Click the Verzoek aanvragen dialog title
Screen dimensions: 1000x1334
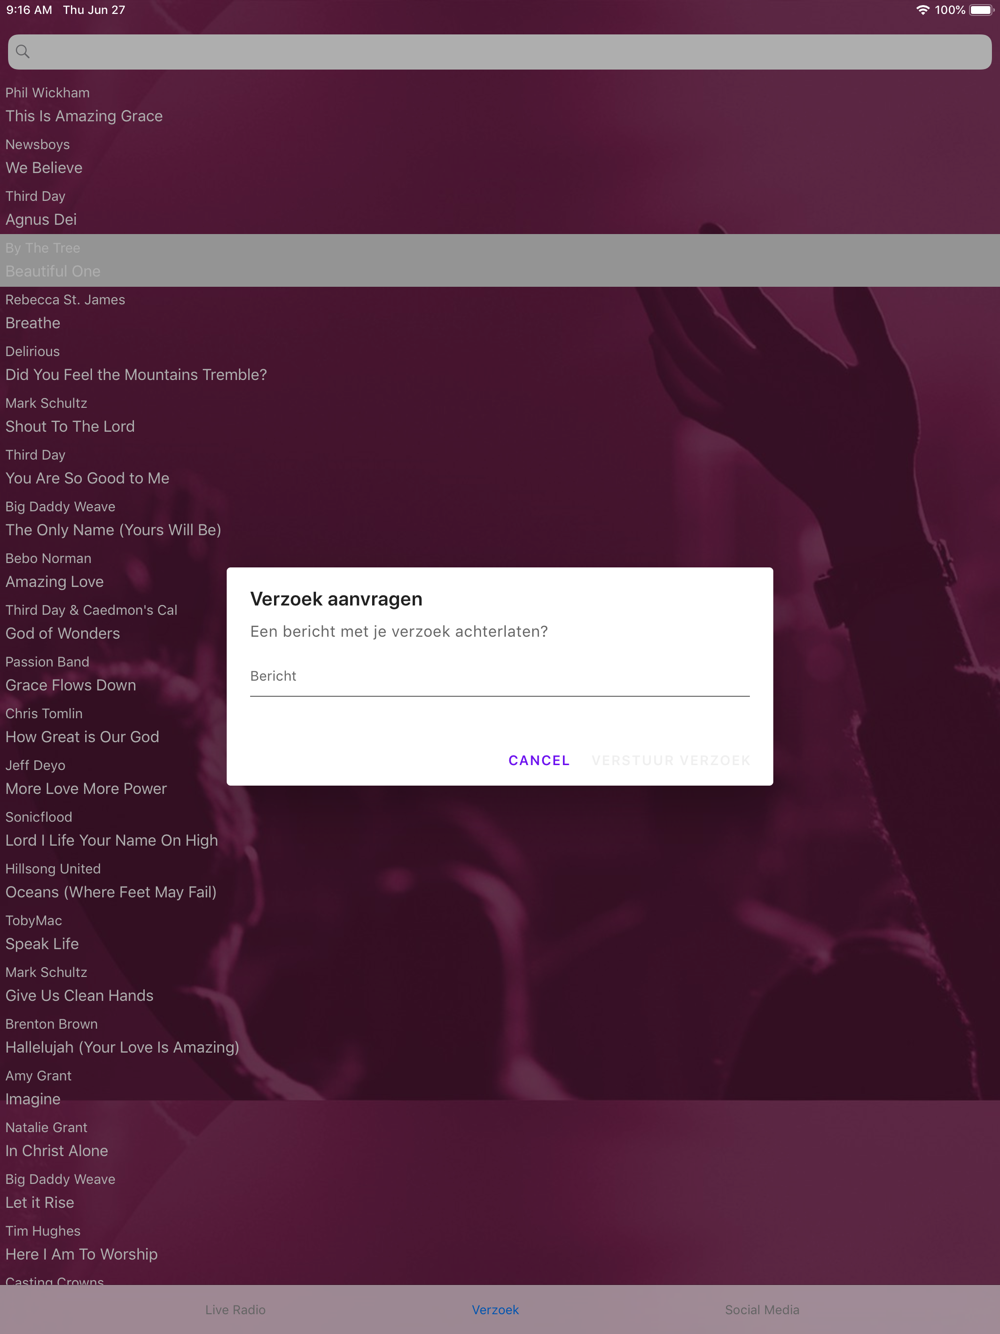[336, 599]
